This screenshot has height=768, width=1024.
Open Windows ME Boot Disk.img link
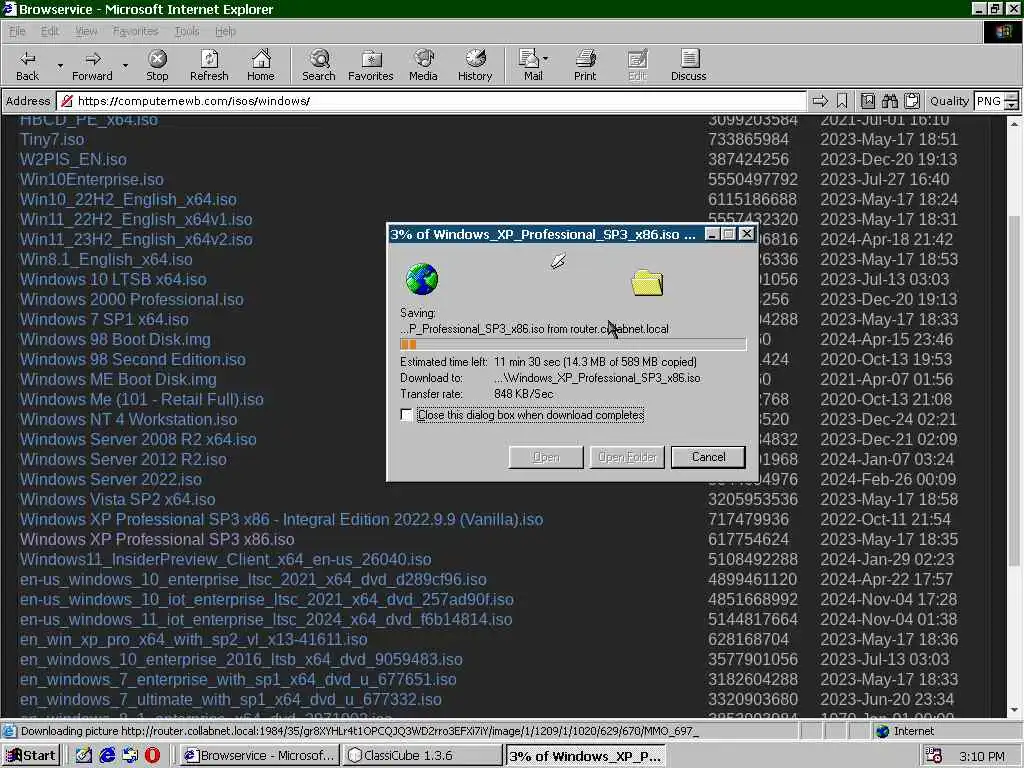tap(118, 379)
